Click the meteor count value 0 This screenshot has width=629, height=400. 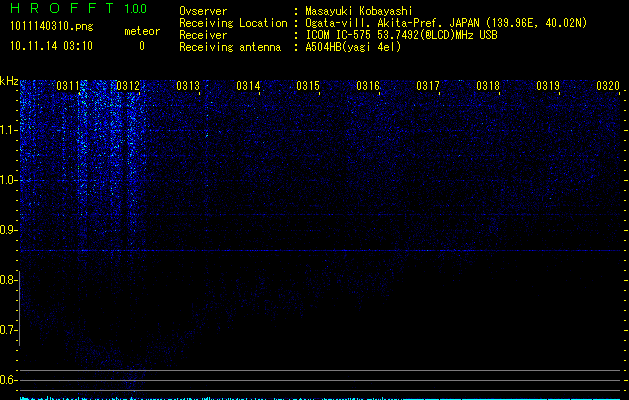(142, 46)
